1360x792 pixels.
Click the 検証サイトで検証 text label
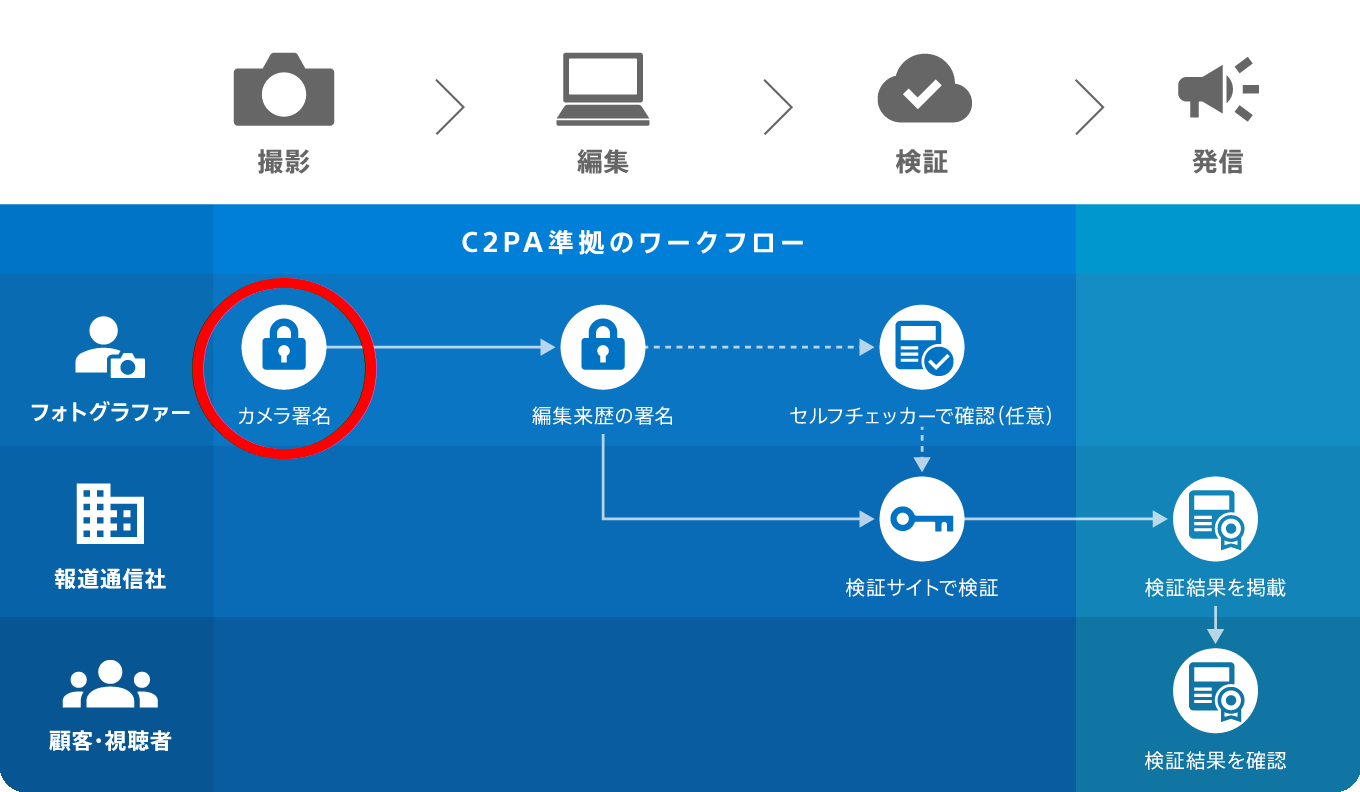(x=922, y=587)
